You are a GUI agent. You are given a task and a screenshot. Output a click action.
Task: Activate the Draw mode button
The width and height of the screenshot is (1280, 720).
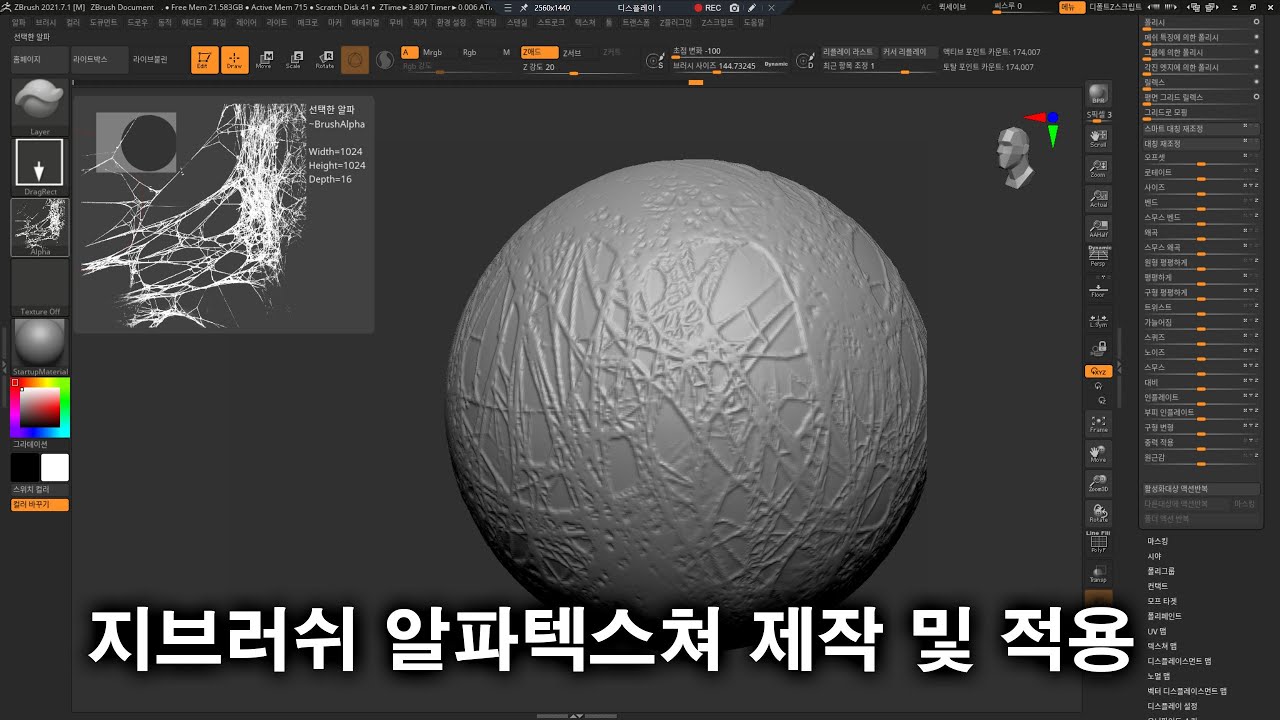point(235,60)
